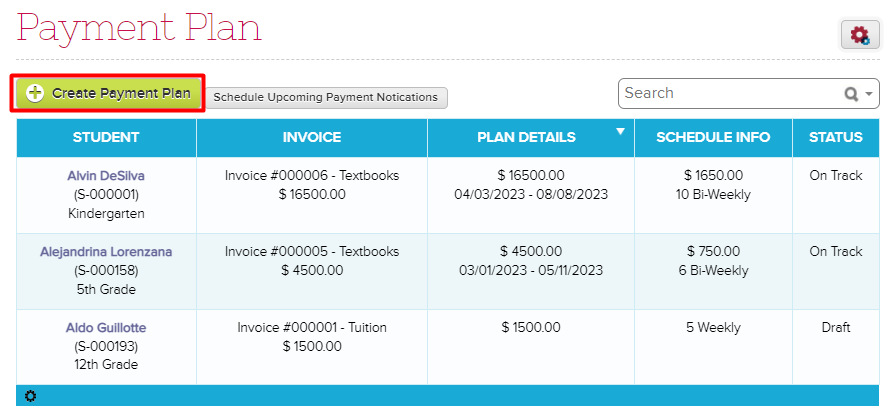Click the settings gear icon top right
The image size is (895, 418).
click(x=859, y=35)
